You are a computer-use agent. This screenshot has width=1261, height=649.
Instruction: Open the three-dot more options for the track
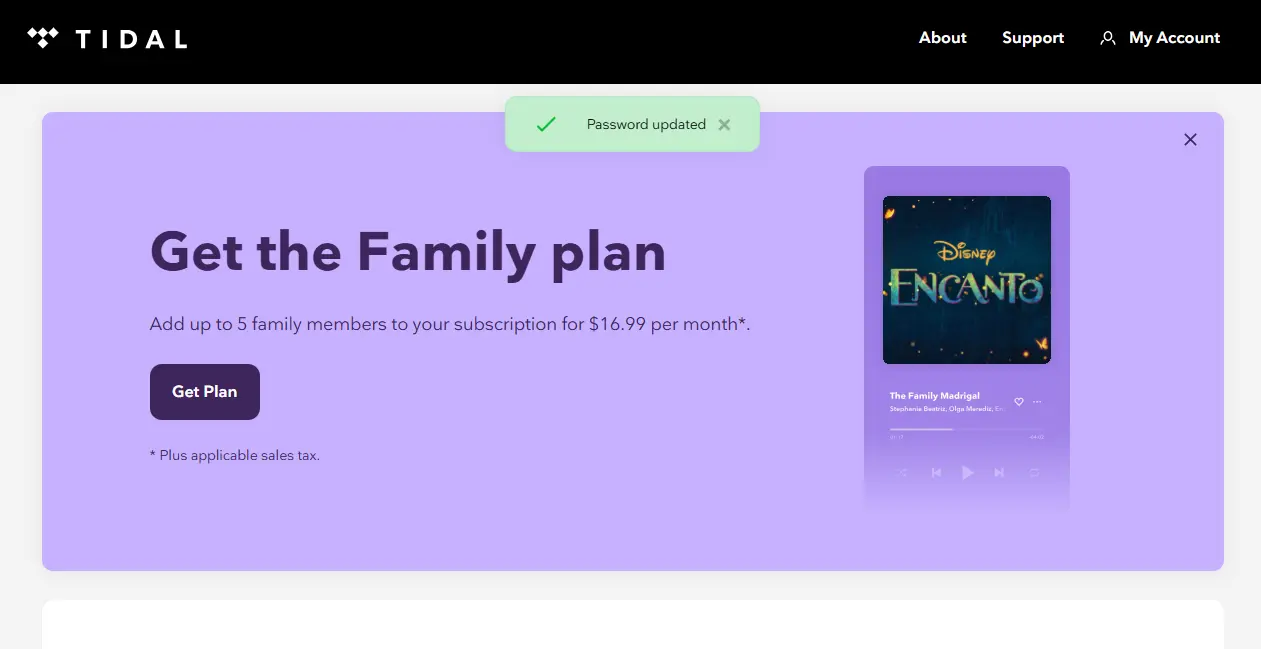tap(1037, 401)
